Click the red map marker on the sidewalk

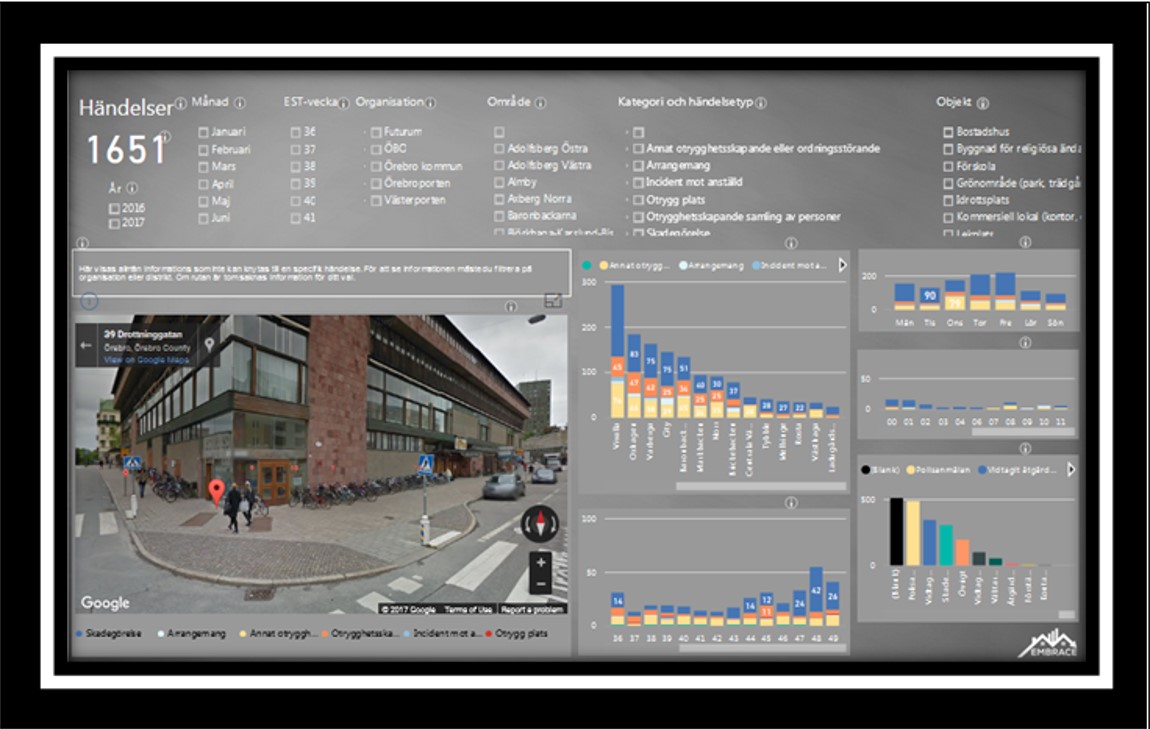[216, 492]
